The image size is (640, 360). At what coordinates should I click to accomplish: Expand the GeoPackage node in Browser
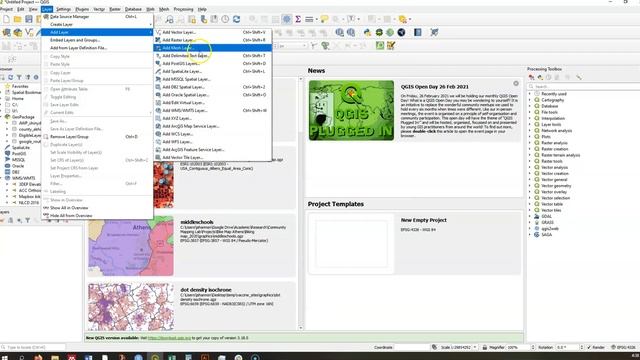click(x=1, y=117)
